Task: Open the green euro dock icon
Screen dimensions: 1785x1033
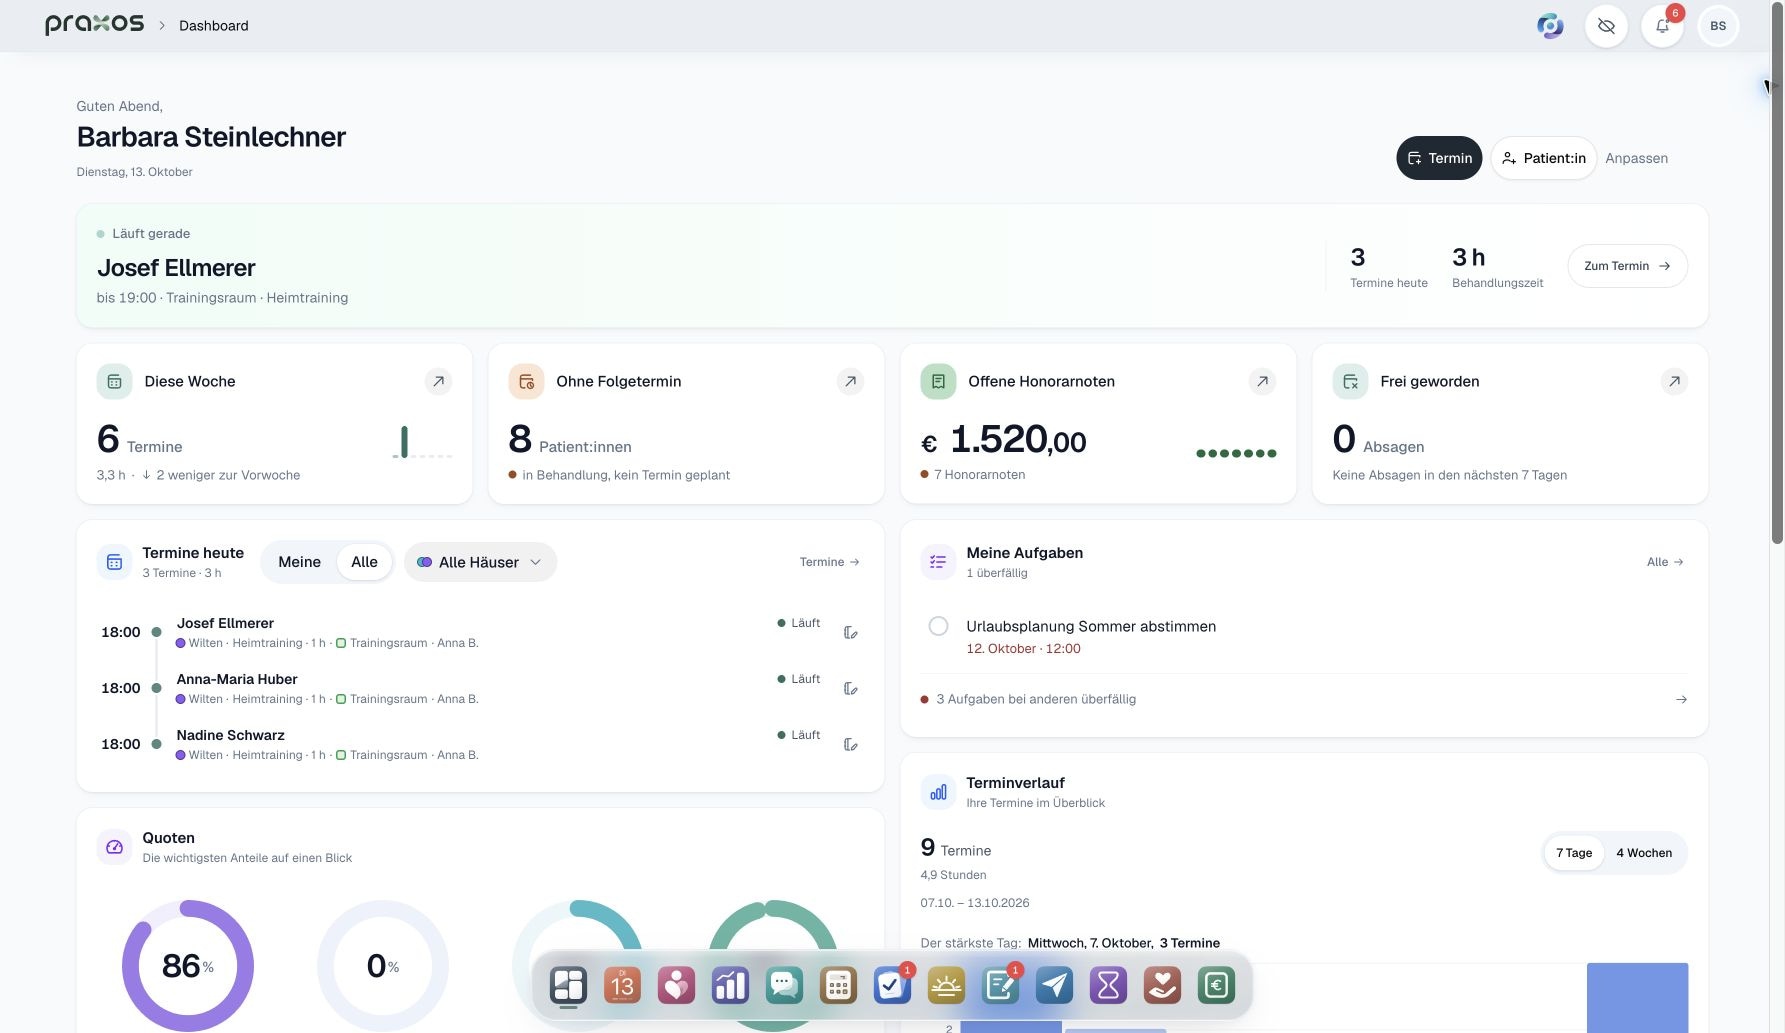Action: (1216, 986)
